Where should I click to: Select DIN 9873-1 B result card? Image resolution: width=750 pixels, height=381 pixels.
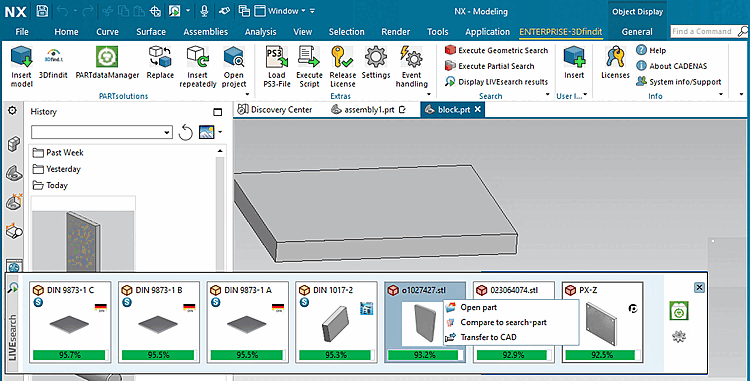pyautogui.click(x=159, y=322)
